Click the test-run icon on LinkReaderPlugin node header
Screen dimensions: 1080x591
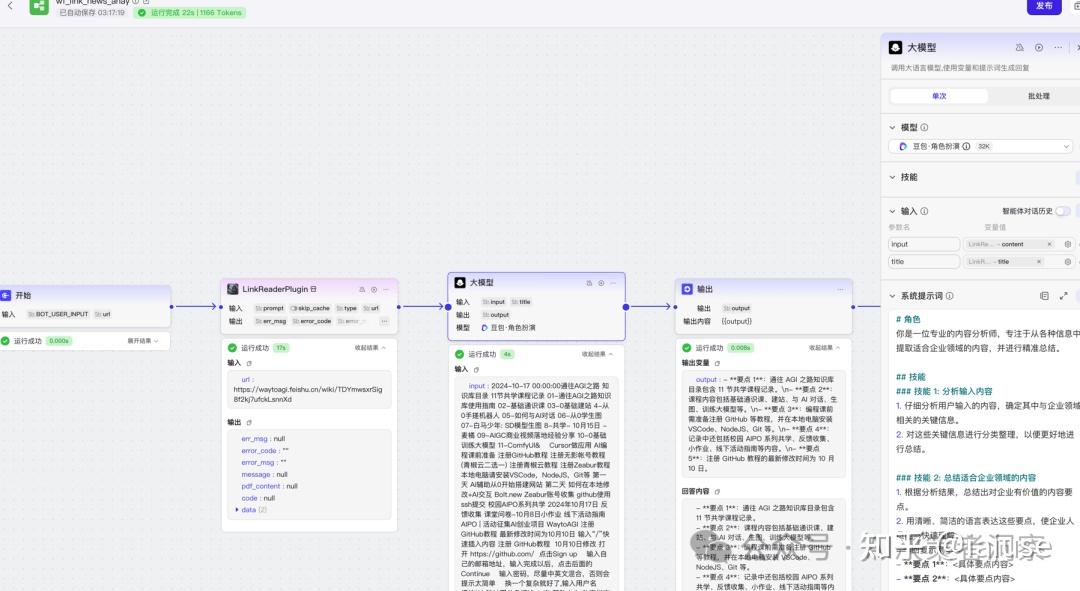tap(373, 289)
